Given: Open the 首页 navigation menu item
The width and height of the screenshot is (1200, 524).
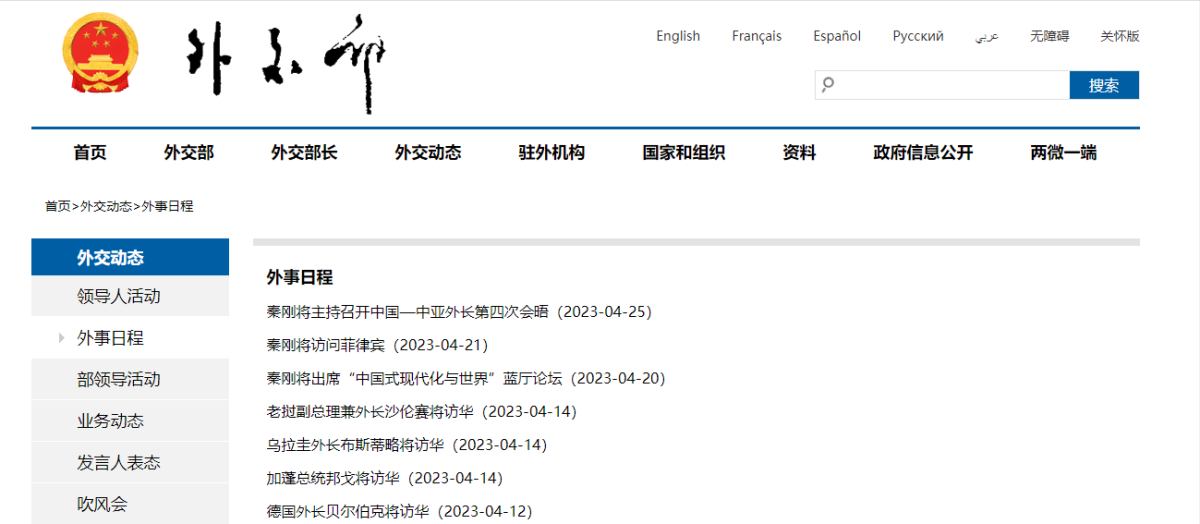Looking at the screenshot, I should (x=90, y=153).
